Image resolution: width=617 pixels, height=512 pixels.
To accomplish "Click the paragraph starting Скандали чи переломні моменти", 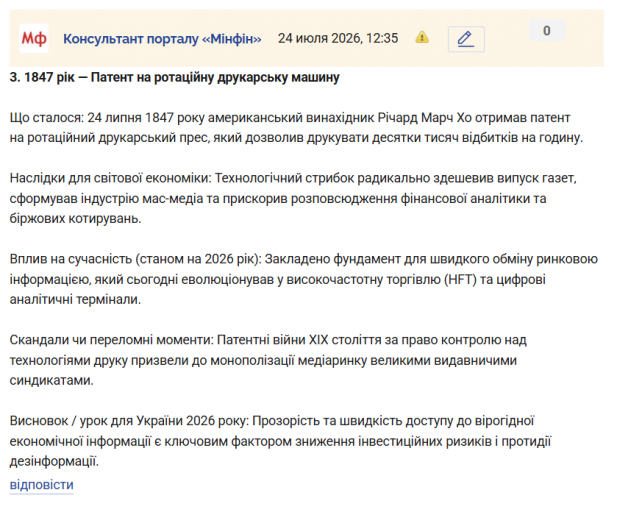I will tap(268, 360).
